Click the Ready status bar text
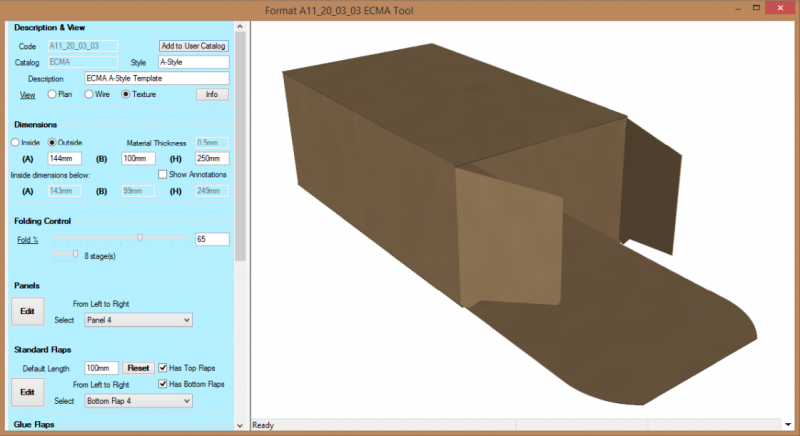 click(x=263, y=425)
